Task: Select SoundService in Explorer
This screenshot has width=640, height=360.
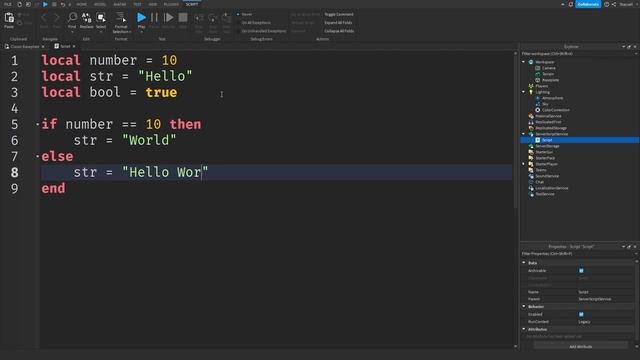Action: tap(547, 176)
